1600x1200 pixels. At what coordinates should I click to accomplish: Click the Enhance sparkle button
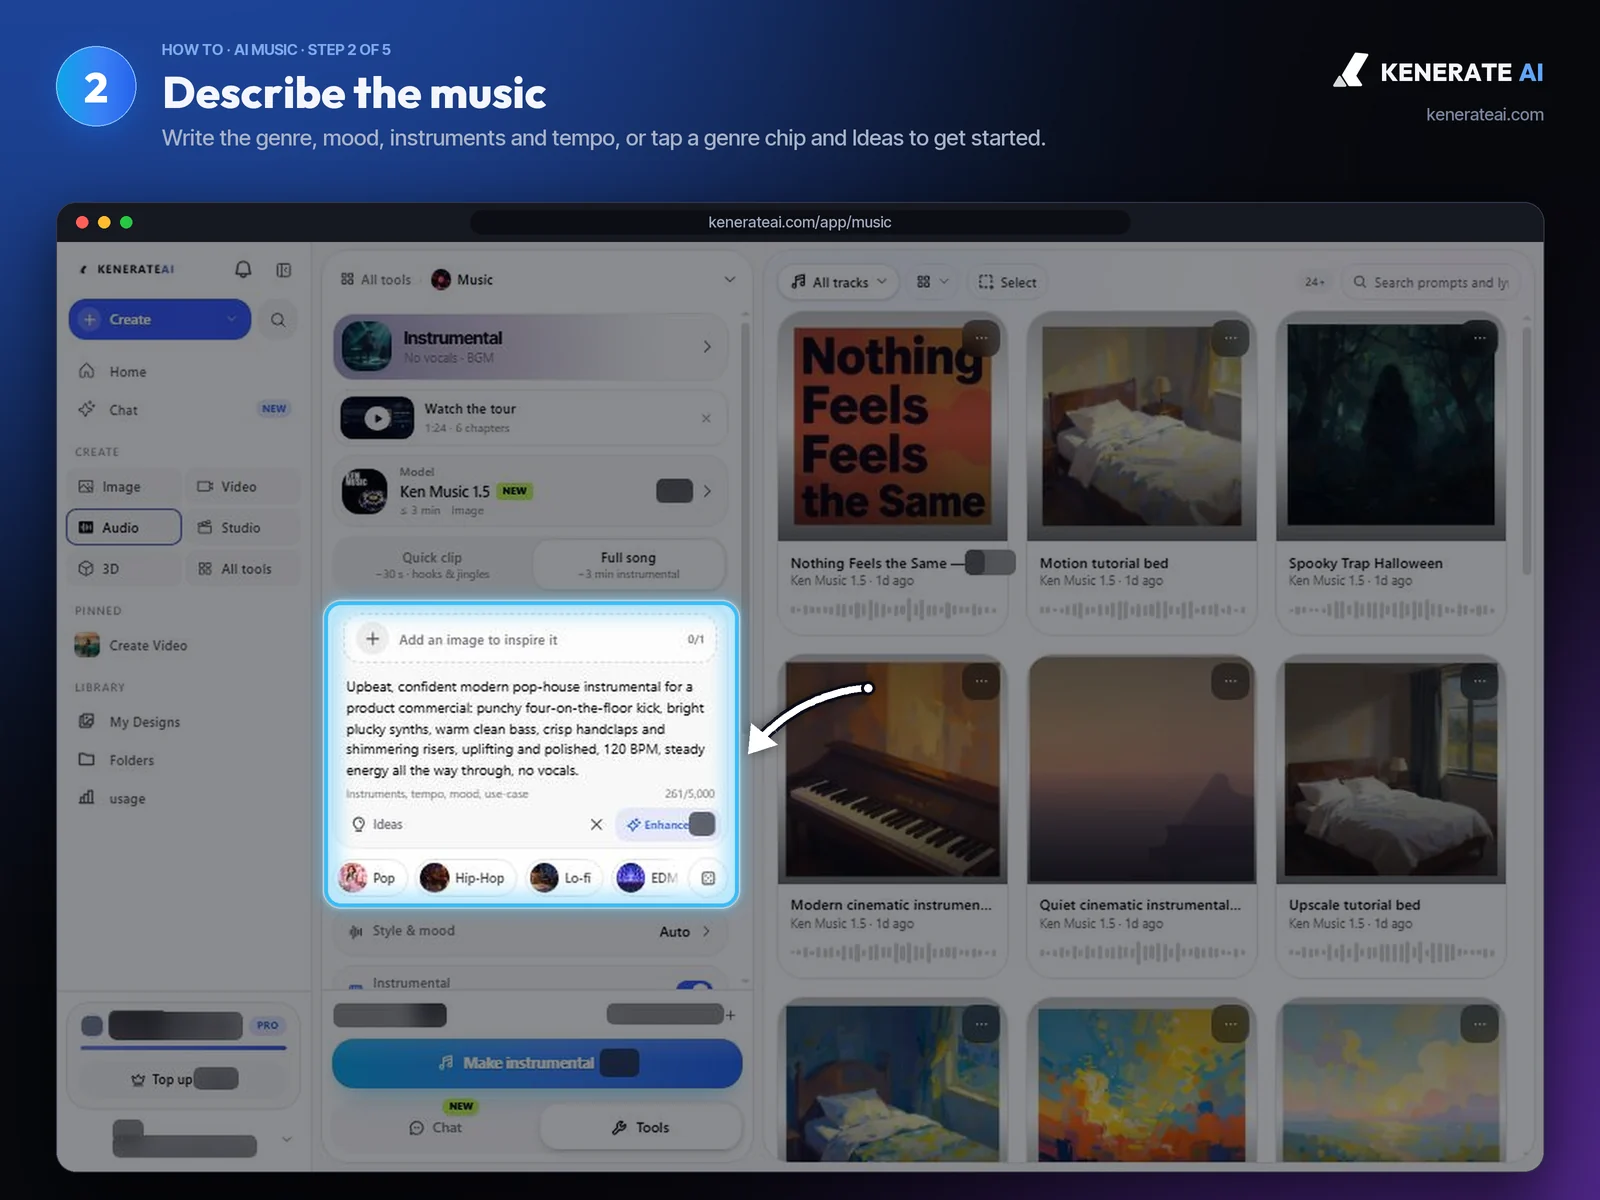pyautogui.click(x=666, y=825)
